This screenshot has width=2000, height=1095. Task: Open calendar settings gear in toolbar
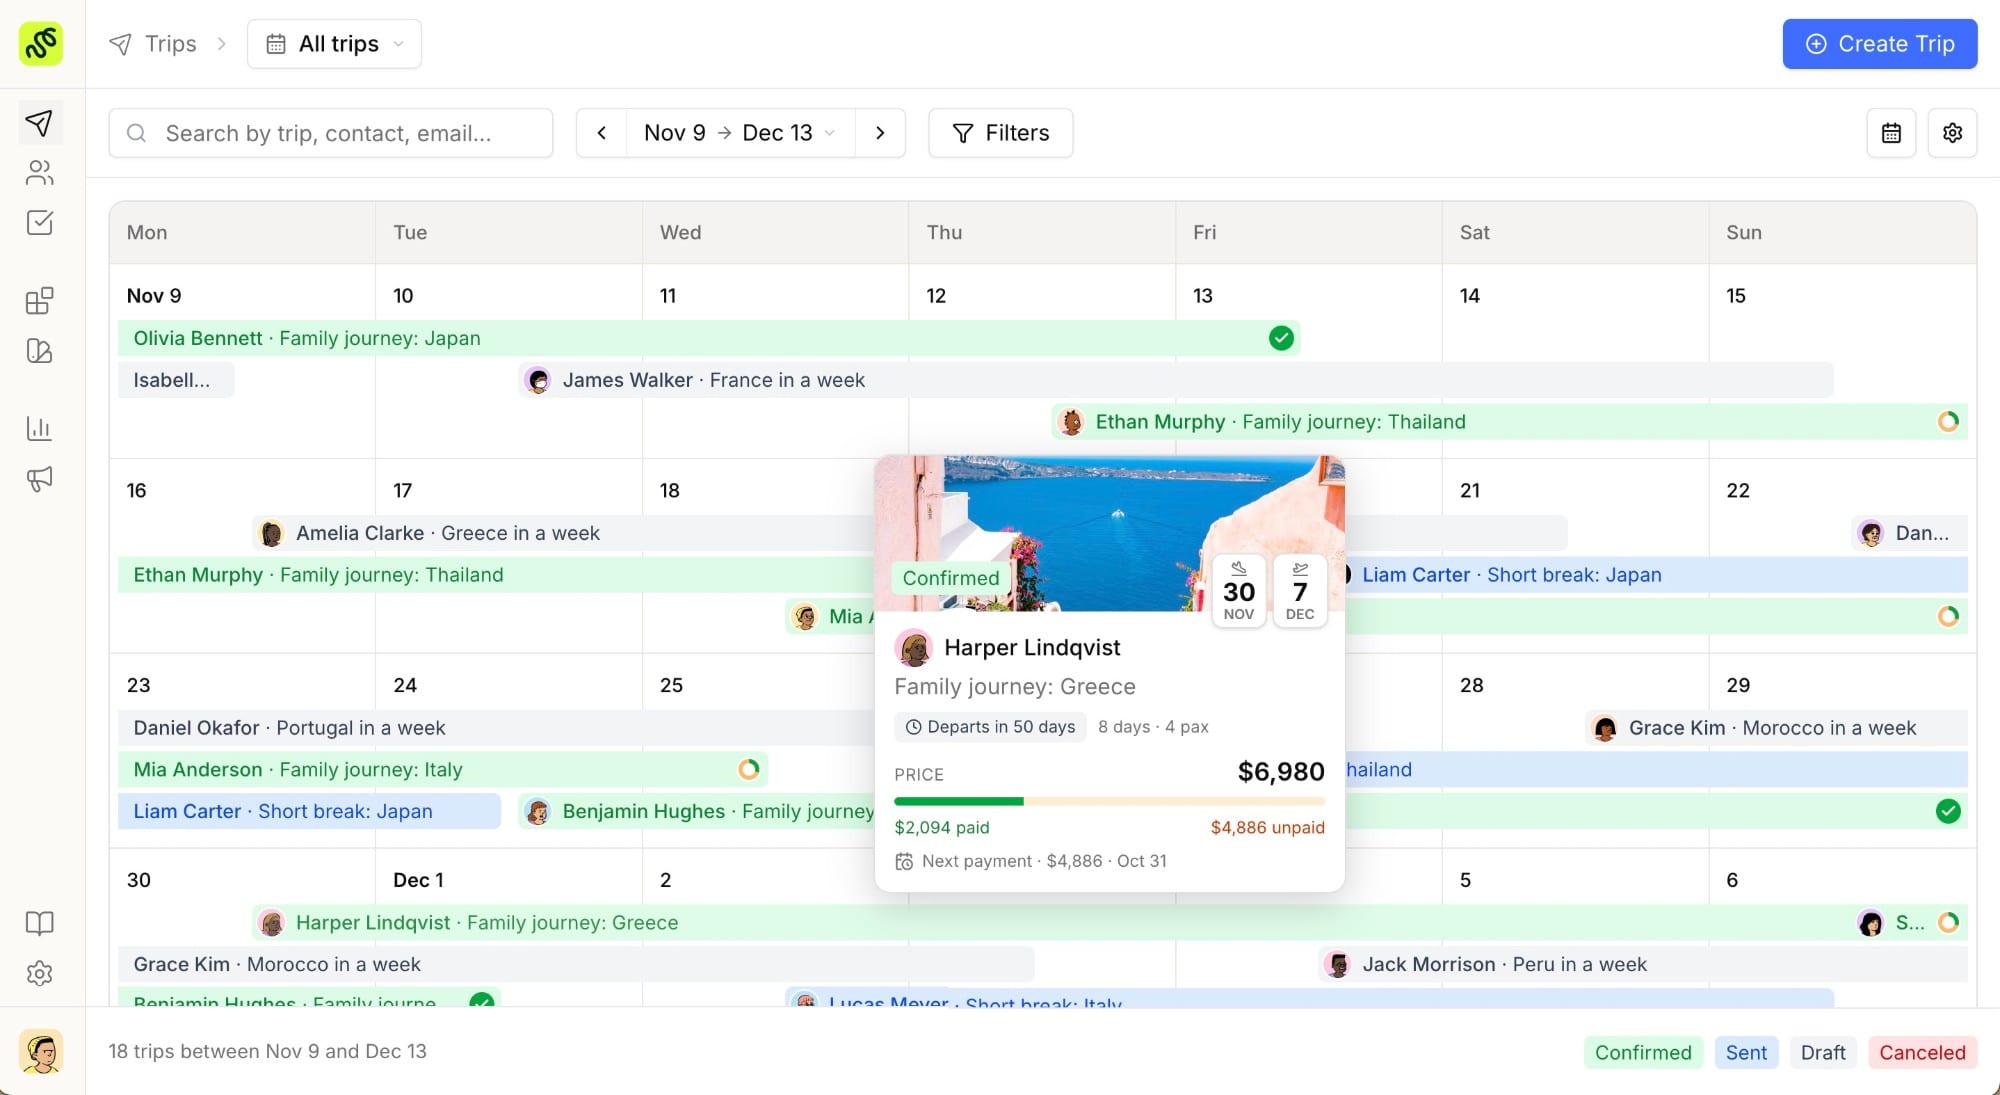click(x=1952, y=133)
